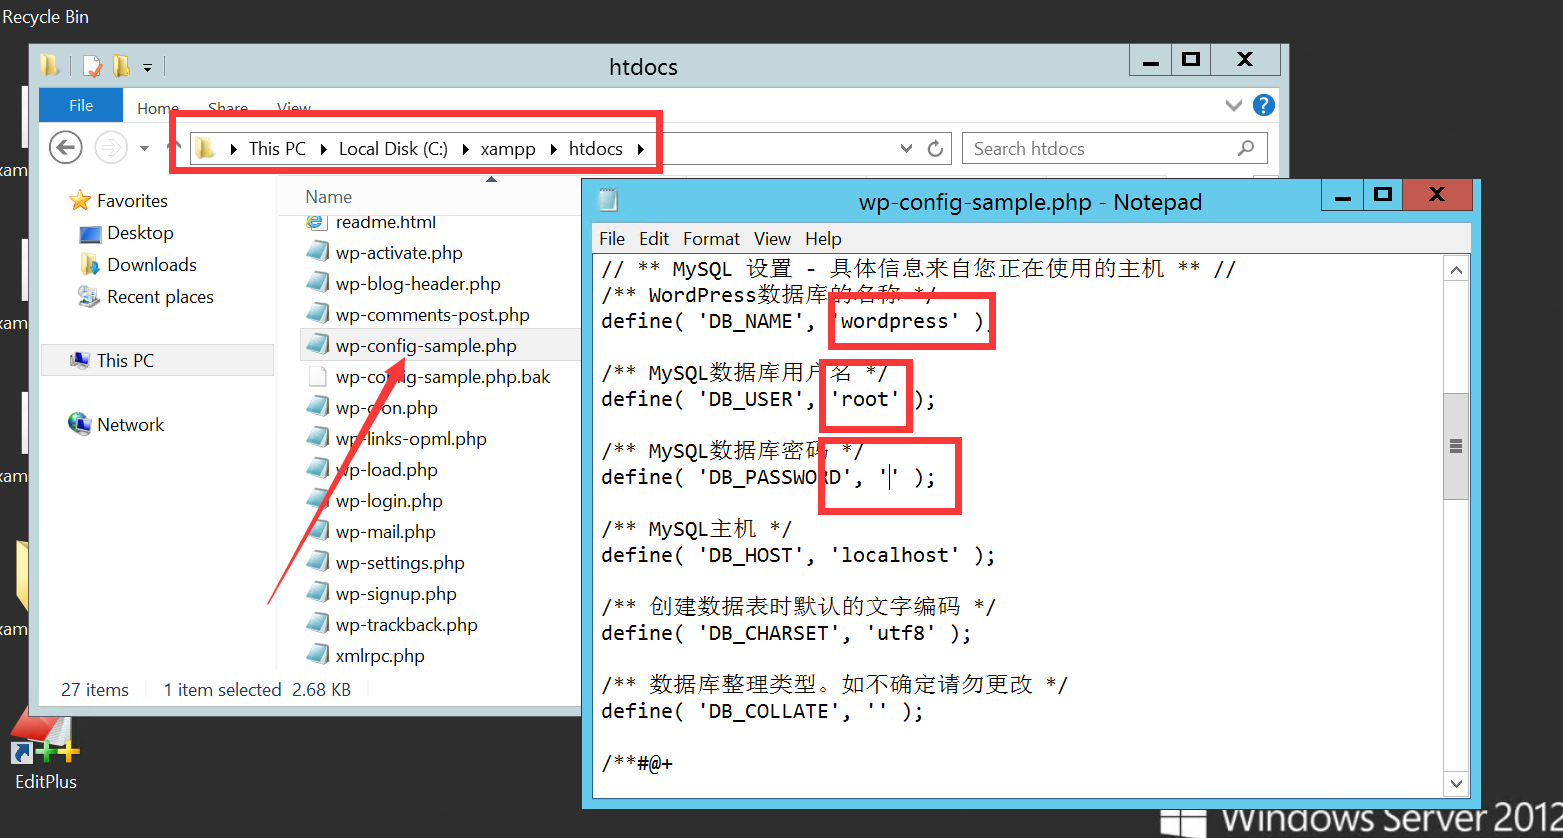The width and height of the screenshot is (1563, 838).
Task: Select readme.html file
Action: tap(386, 222)
